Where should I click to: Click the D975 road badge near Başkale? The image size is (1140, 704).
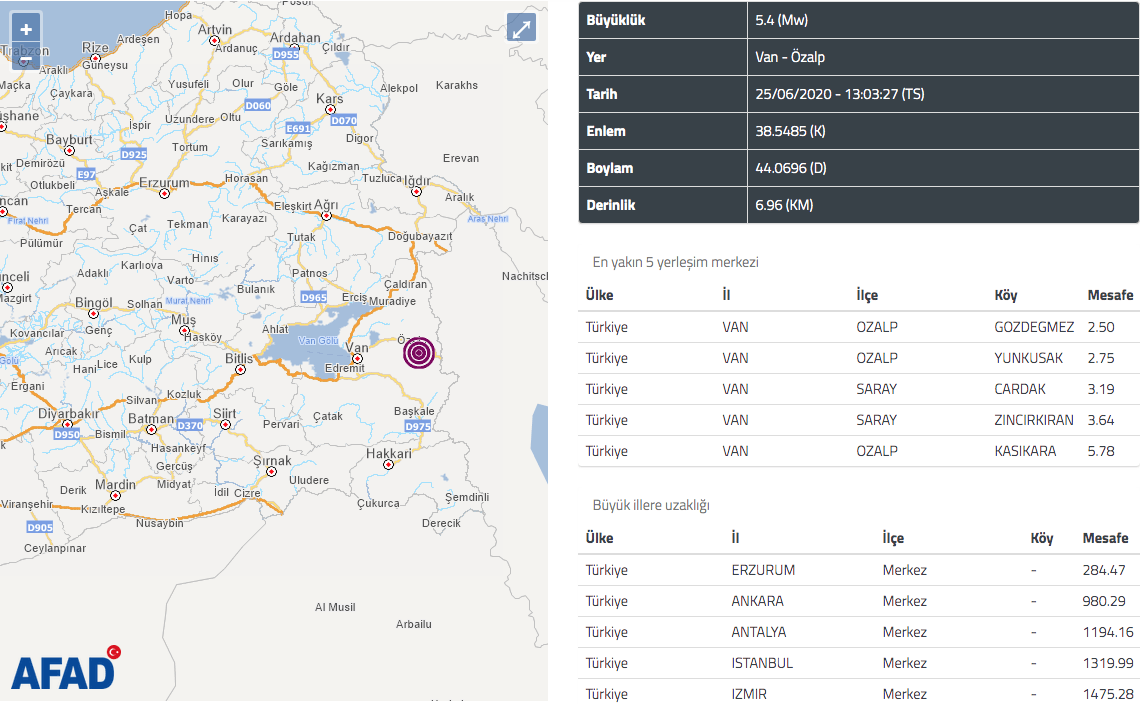click(x=418, y=426)
